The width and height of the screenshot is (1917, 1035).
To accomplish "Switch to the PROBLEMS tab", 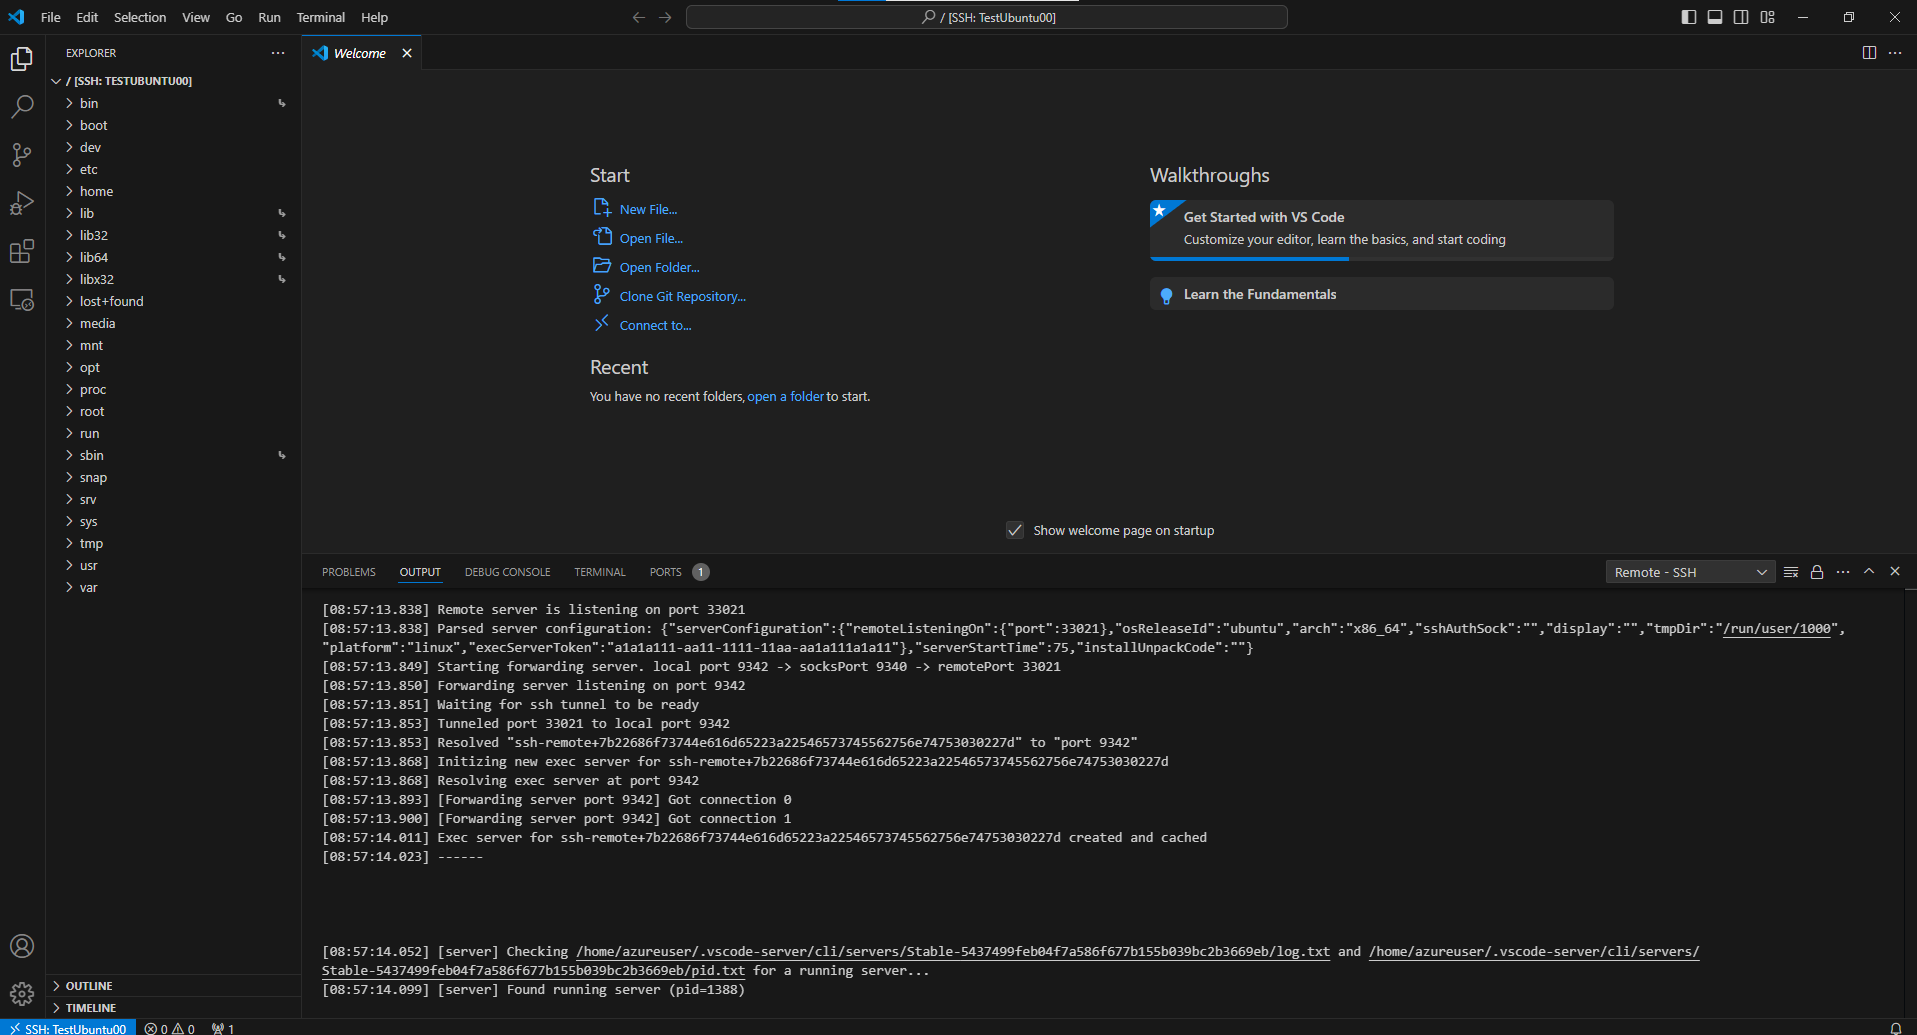I will tap(349, 572).
